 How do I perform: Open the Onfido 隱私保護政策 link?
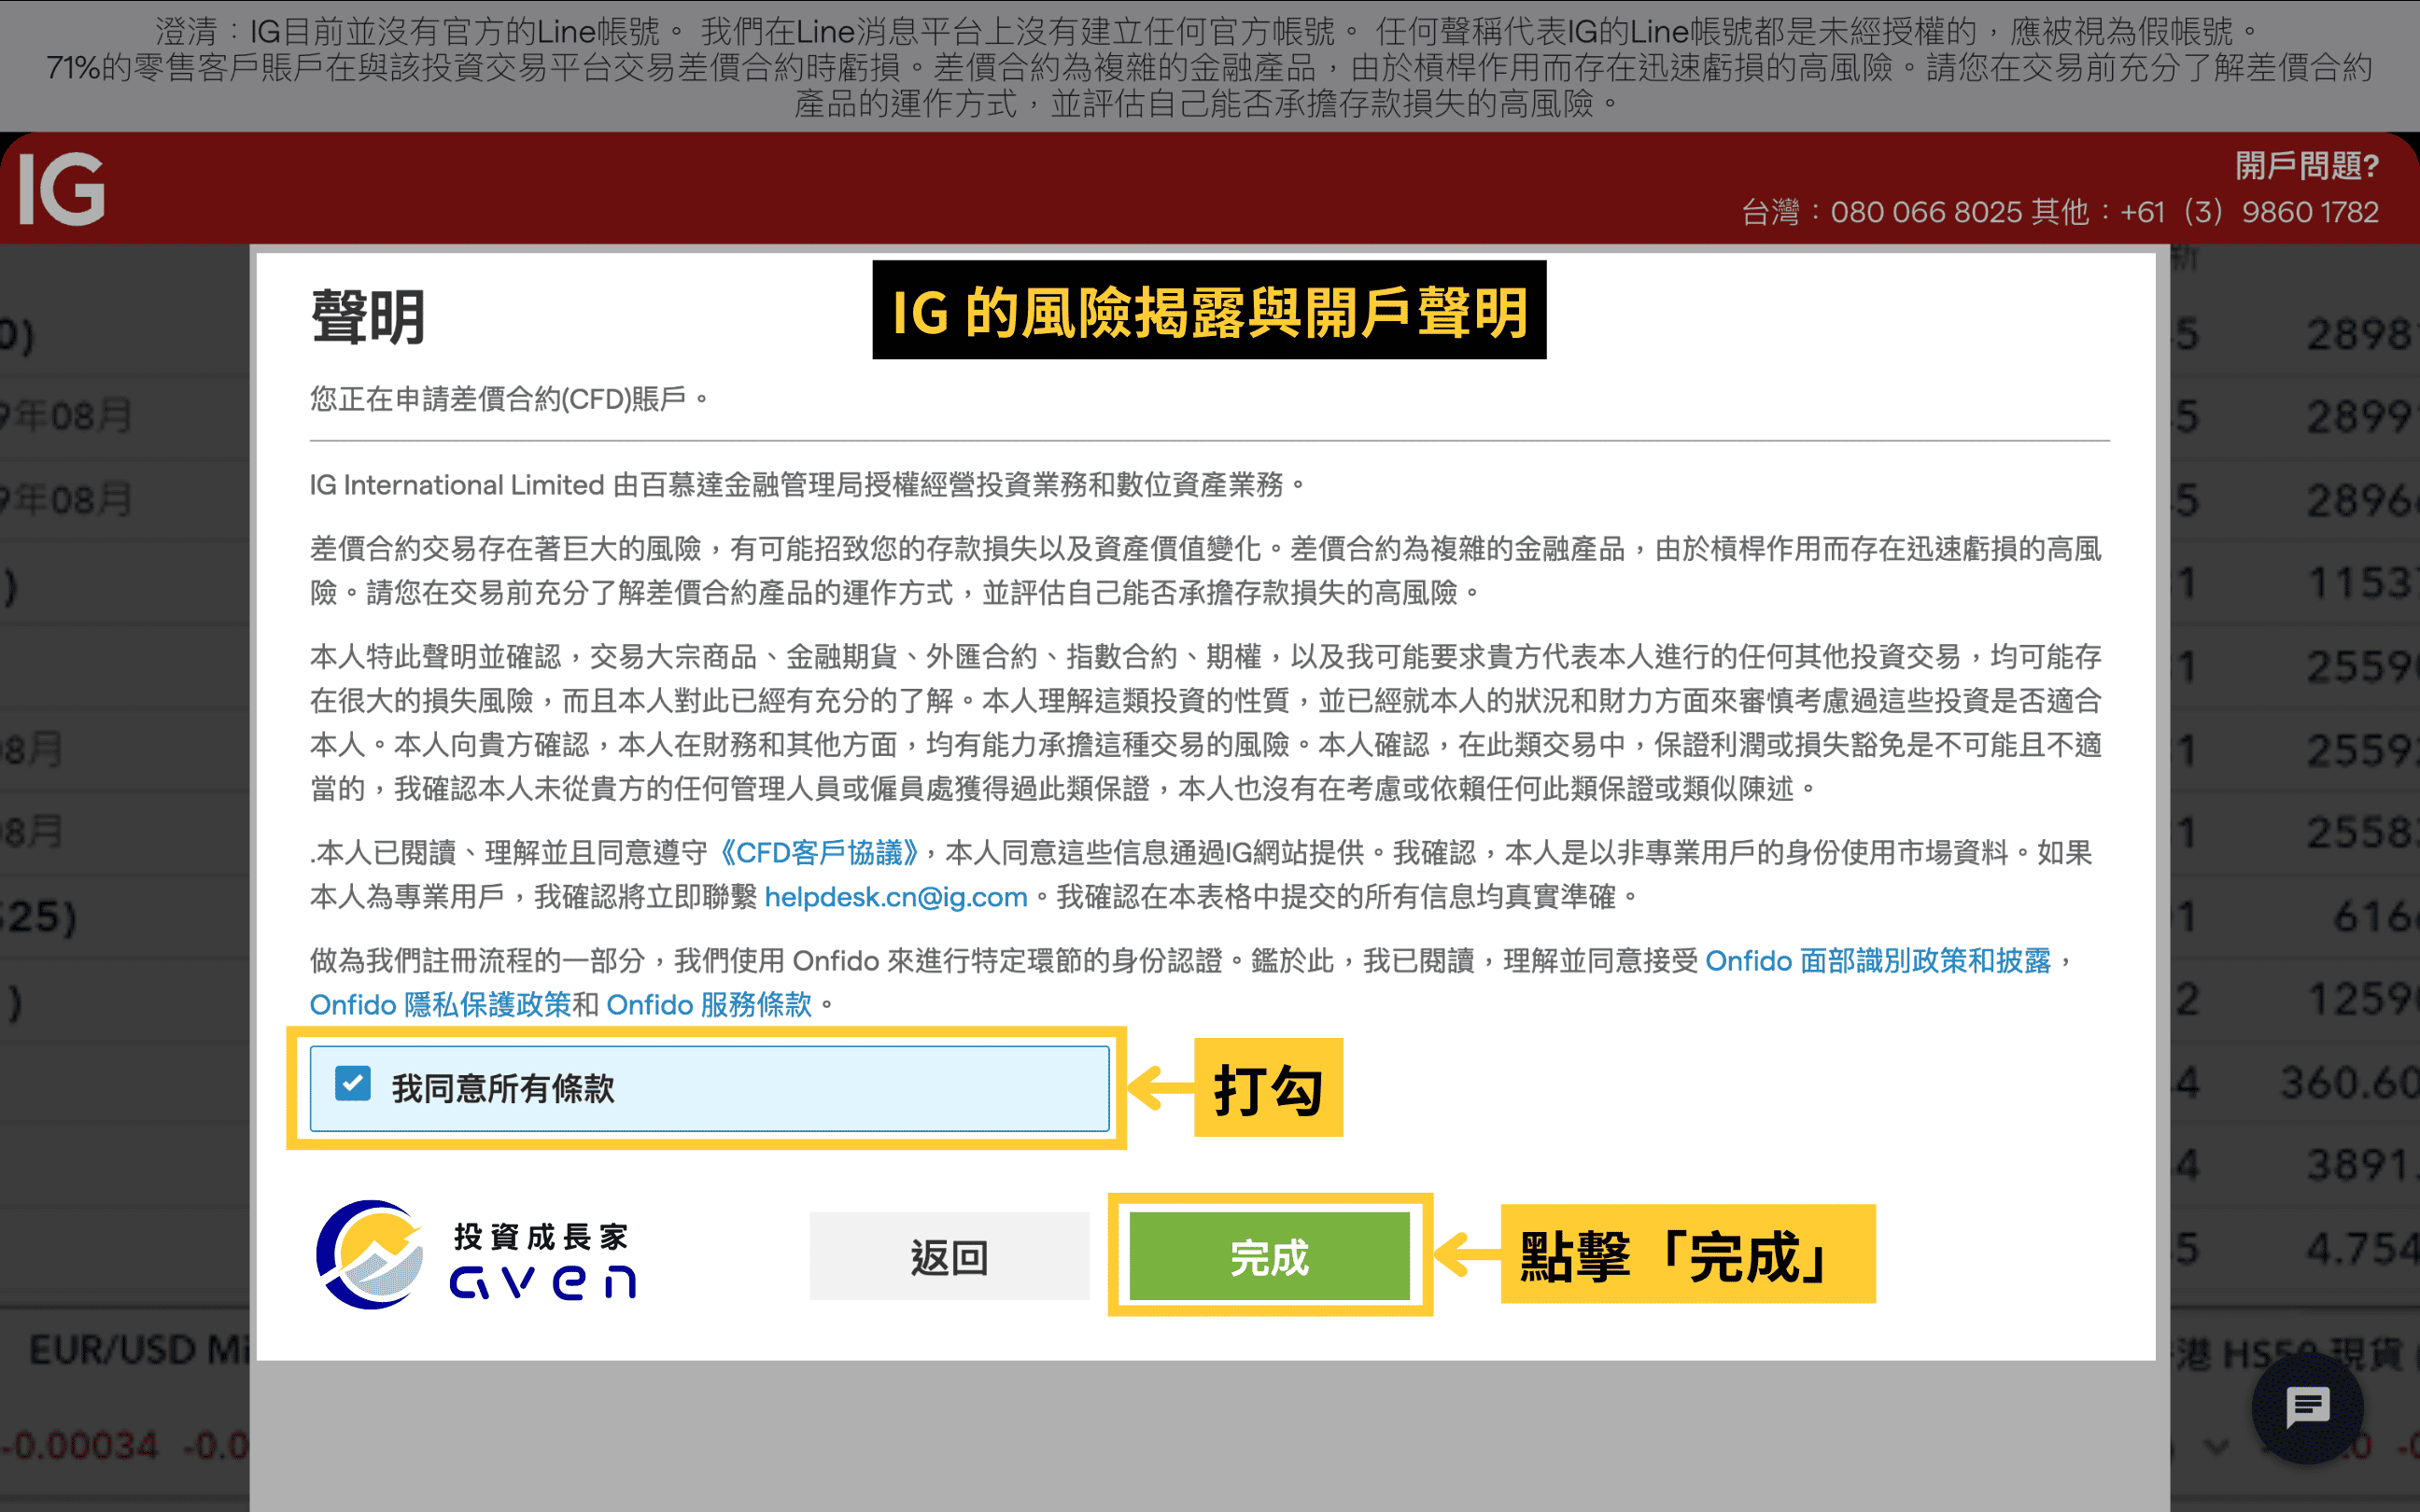tap(440, 1005)
